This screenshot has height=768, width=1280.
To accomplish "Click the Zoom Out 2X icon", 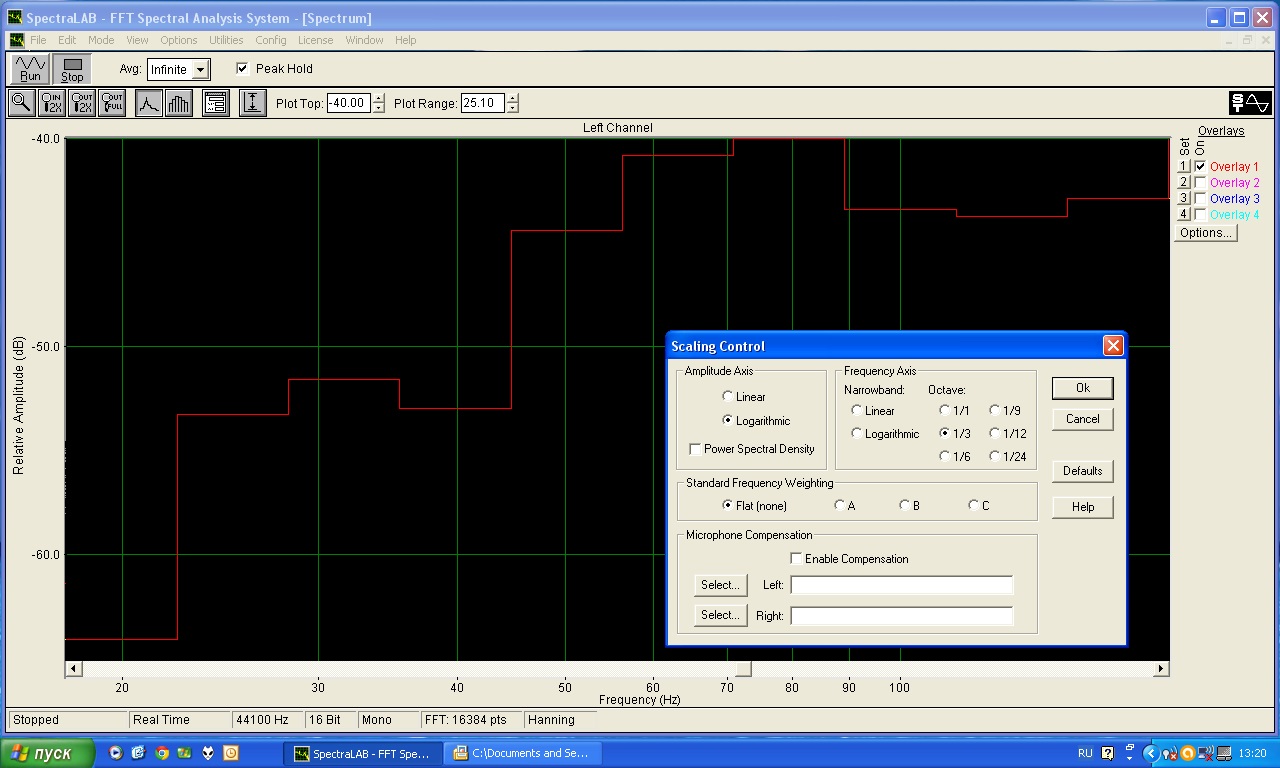I will click(x=82, y=103).
